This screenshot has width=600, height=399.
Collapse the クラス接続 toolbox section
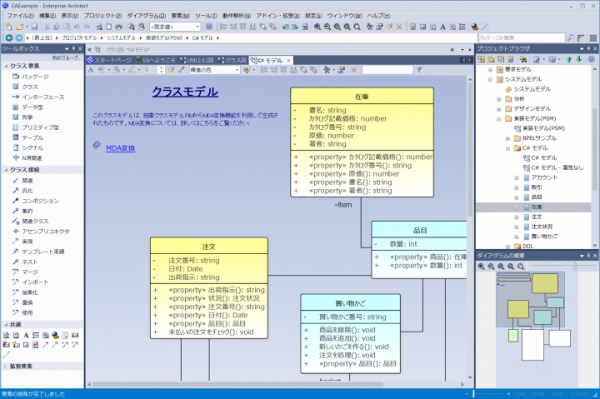coord(7,170)
